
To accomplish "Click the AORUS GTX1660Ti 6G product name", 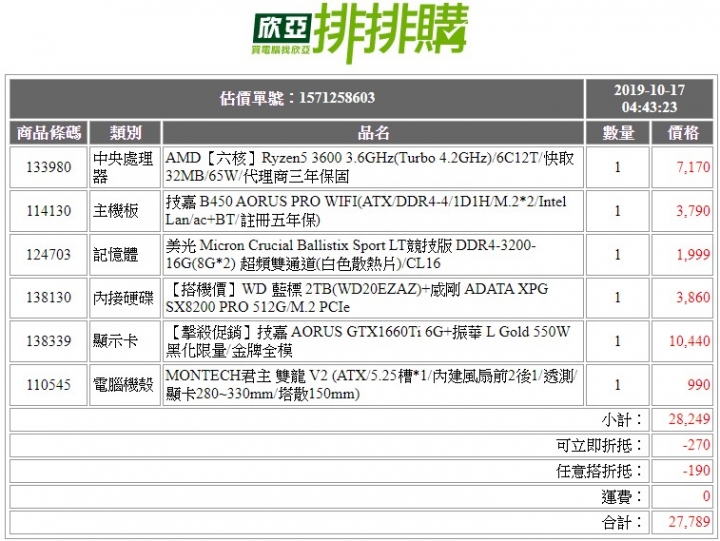I will point(368,341).
